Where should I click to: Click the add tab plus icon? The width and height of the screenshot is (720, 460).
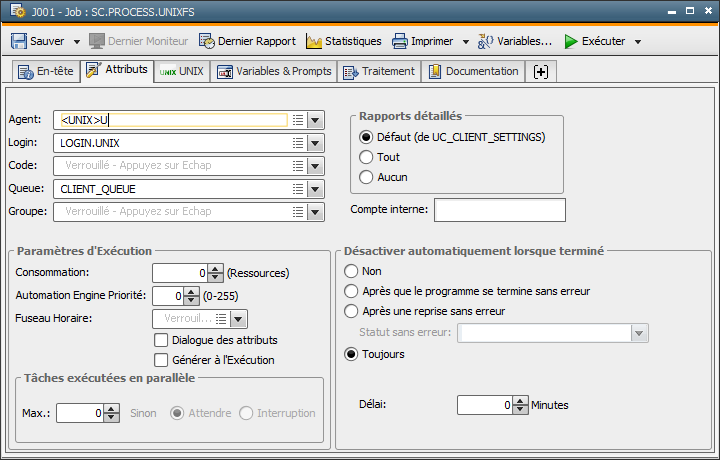(x=540, y=72)
